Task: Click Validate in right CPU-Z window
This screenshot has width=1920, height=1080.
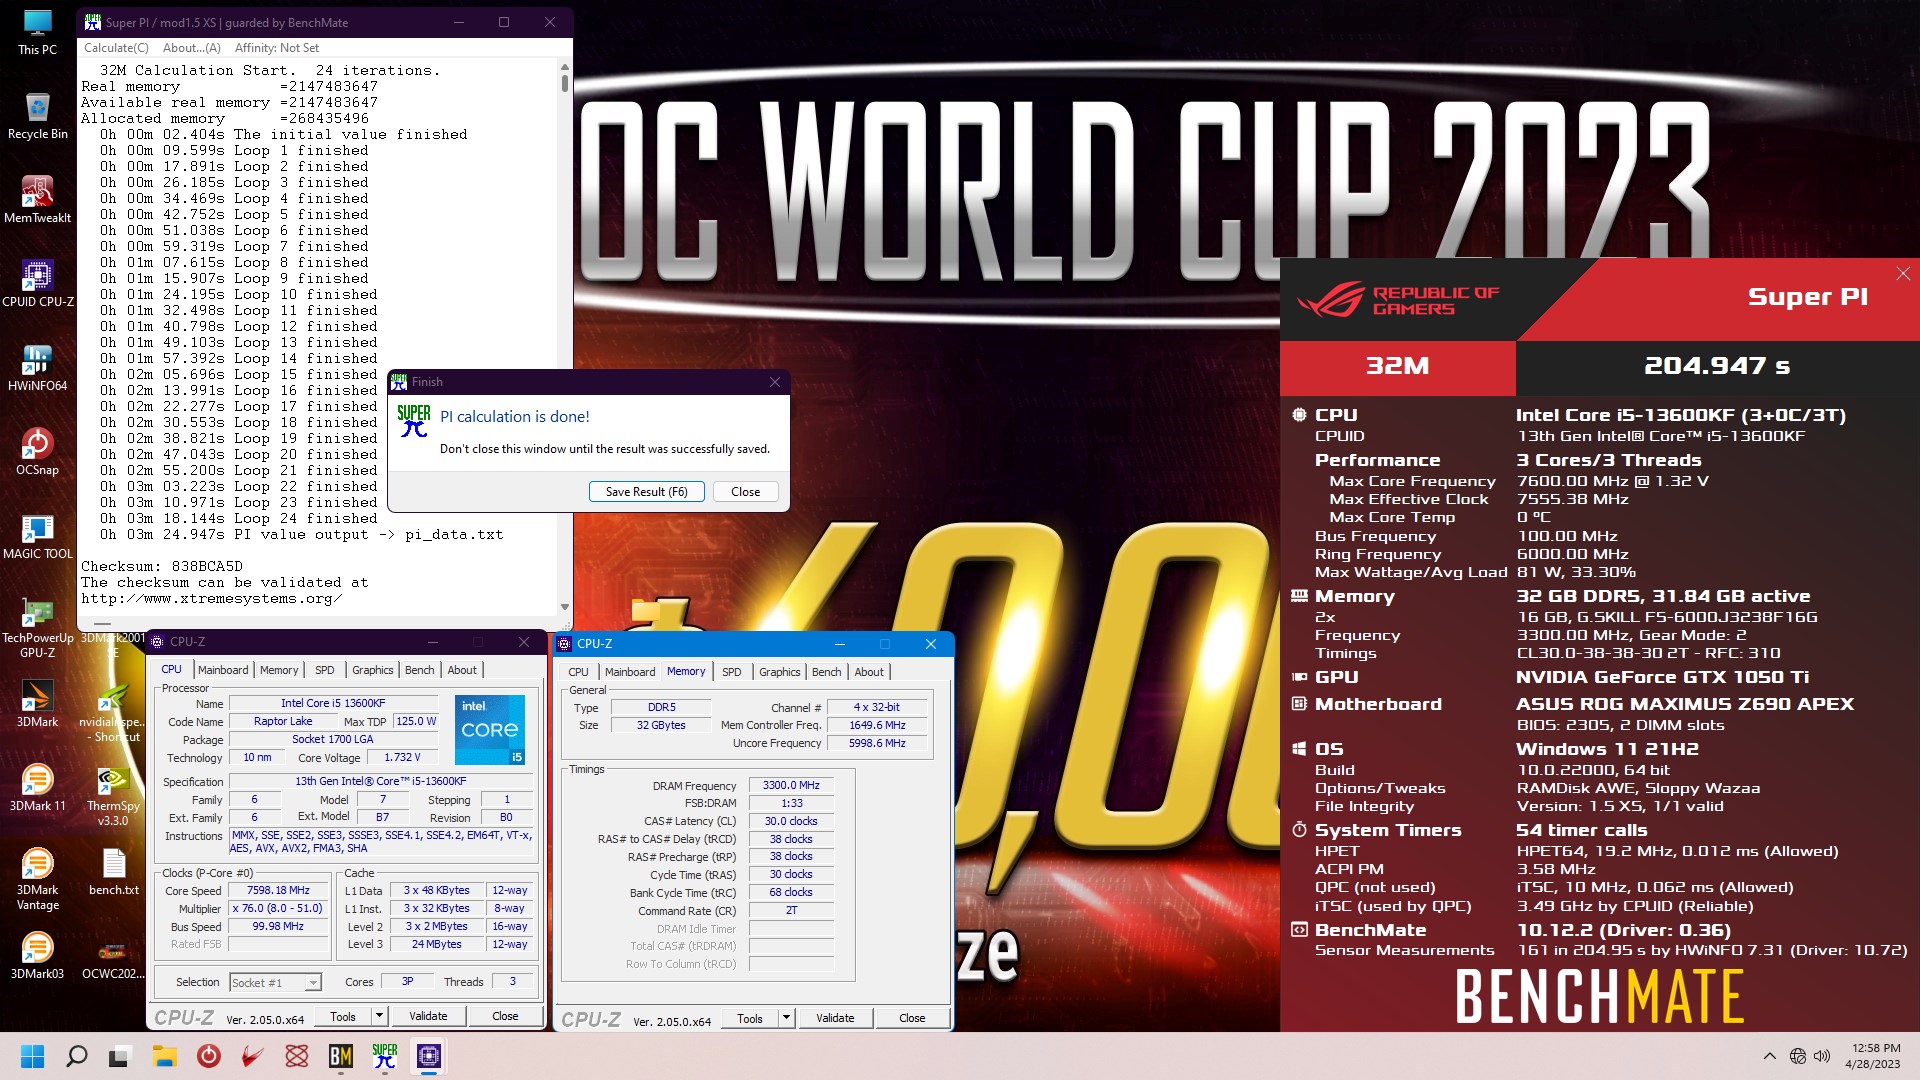Action: (835, 1018)
